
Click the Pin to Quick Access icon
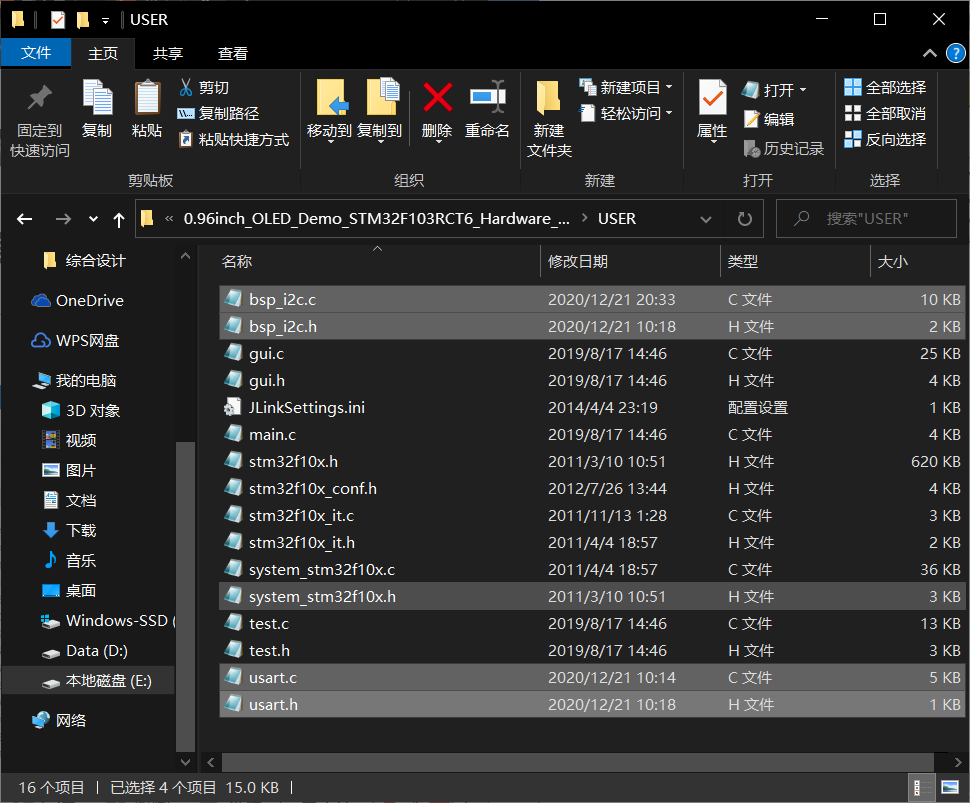pos(40,98)
